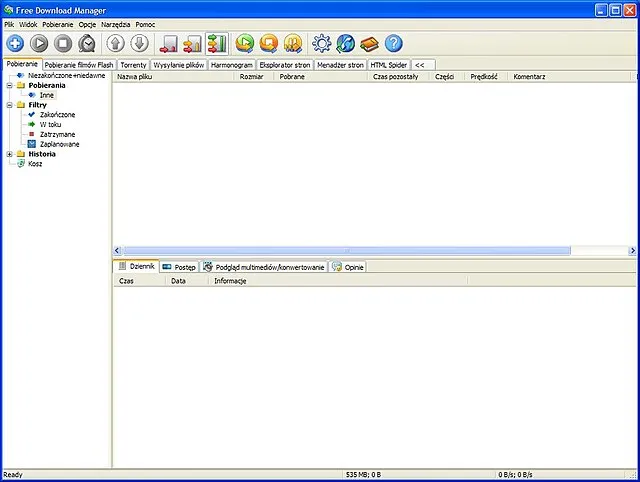Collapse the Pobierania tree folder
Viewport: 640px width, 482px height.
pos(9,86)
